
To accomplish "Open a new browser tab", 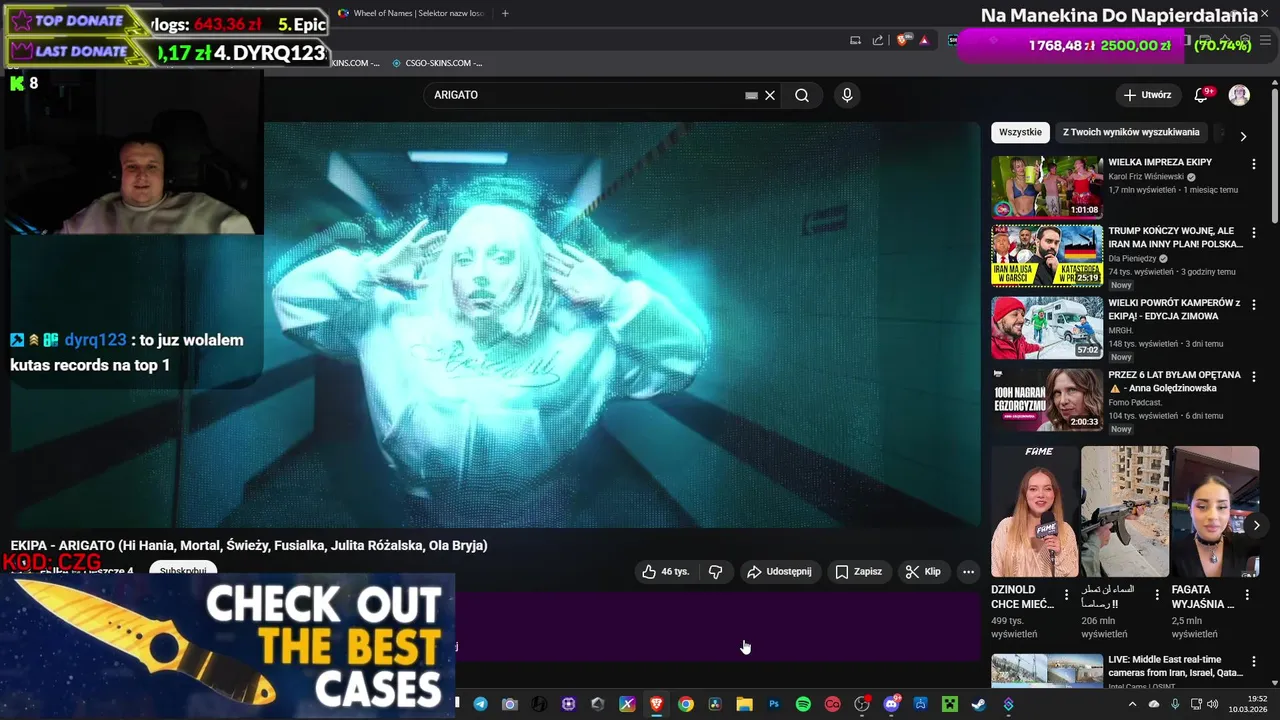I will (505, 13).
